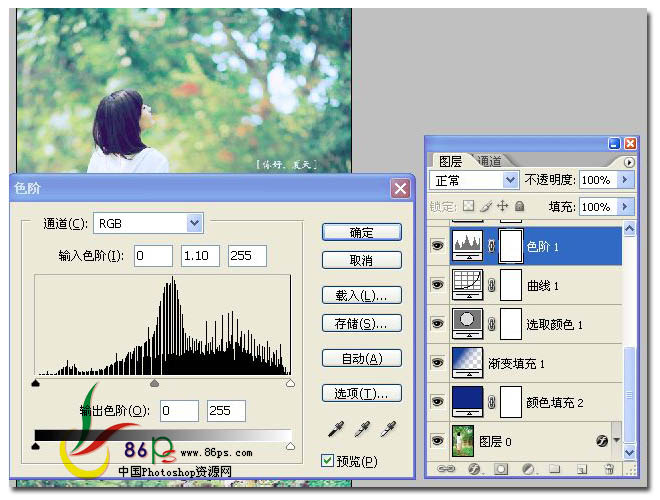Expand the 不透明度 opacity slider arrow

(x=626, y=180)
